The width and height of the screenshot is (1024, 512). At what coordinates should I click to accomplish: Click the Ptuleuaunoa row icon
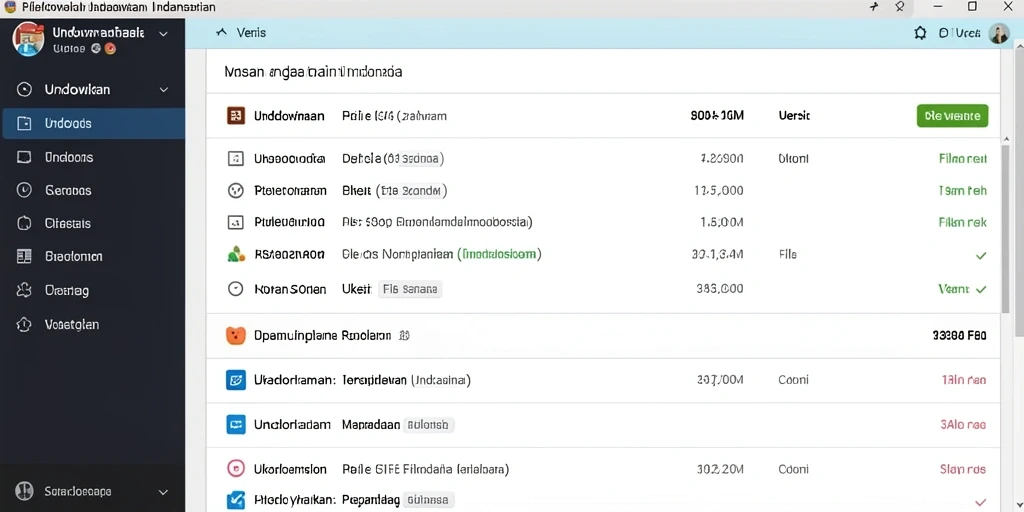click(x=235, y=223)
